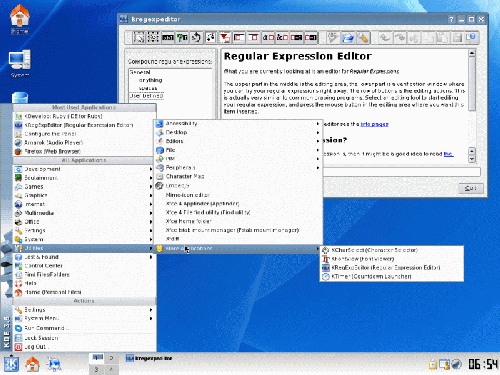
Task: Click the Home folder icon in taskbar
Action: (33, 364)
